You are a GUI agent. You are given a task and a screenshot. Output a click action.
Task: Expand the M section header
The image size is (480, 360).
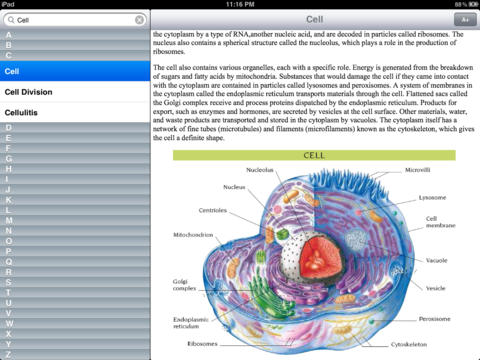tap(75, 220)
